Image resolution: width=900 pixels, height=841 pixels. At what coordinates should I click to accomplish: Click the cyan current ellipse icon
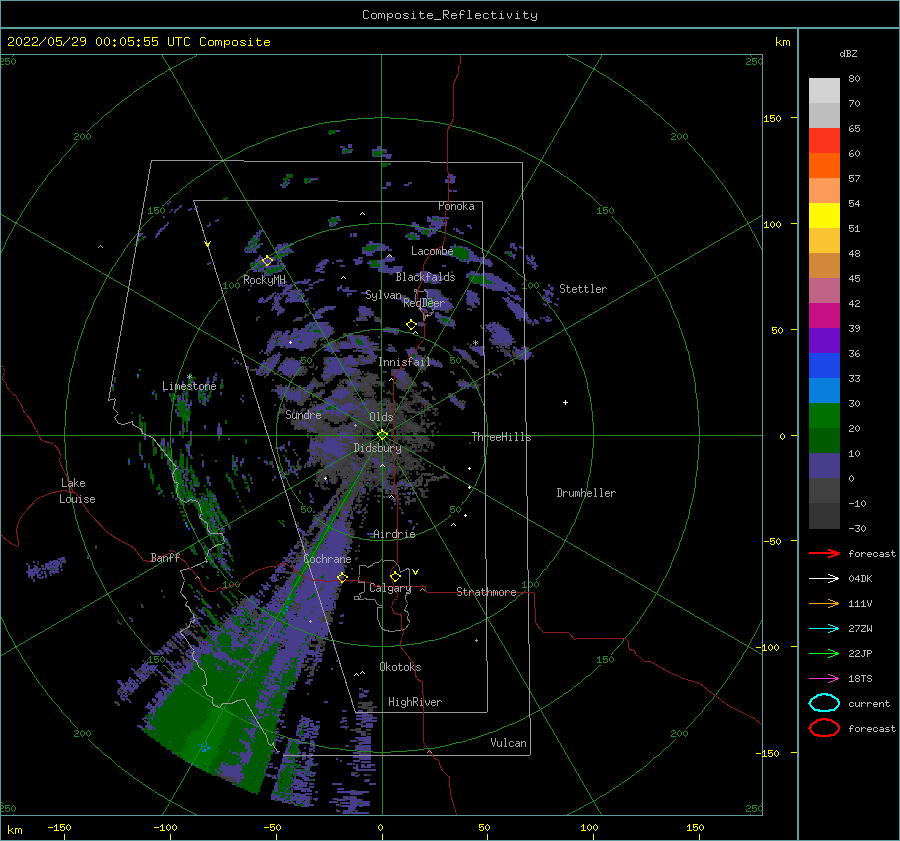pyautogui.click(x=824, y=703)
